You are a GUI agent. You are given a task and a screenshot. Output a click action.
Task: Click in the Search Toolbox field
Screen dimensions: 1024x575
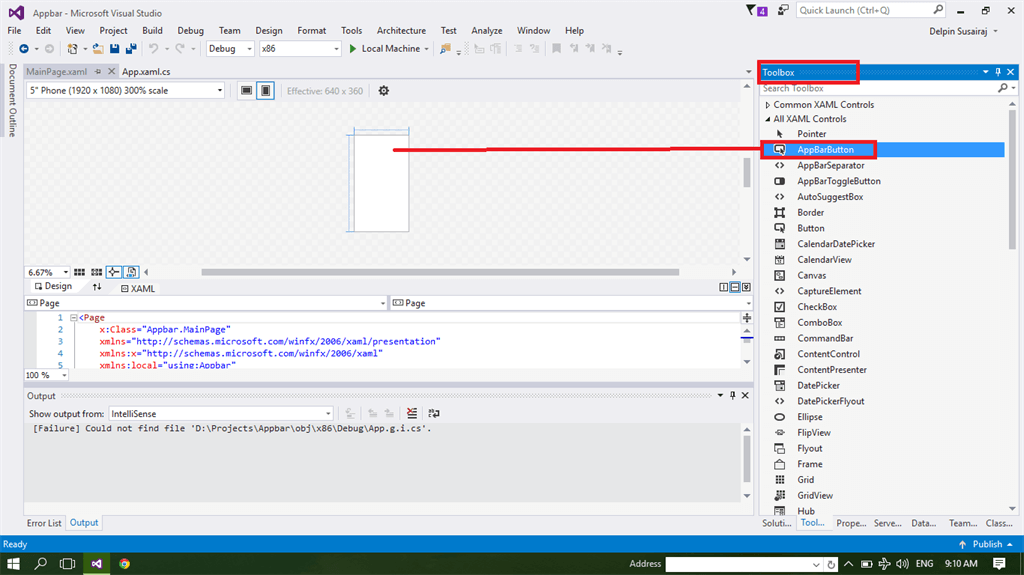[x=876, y=89]
